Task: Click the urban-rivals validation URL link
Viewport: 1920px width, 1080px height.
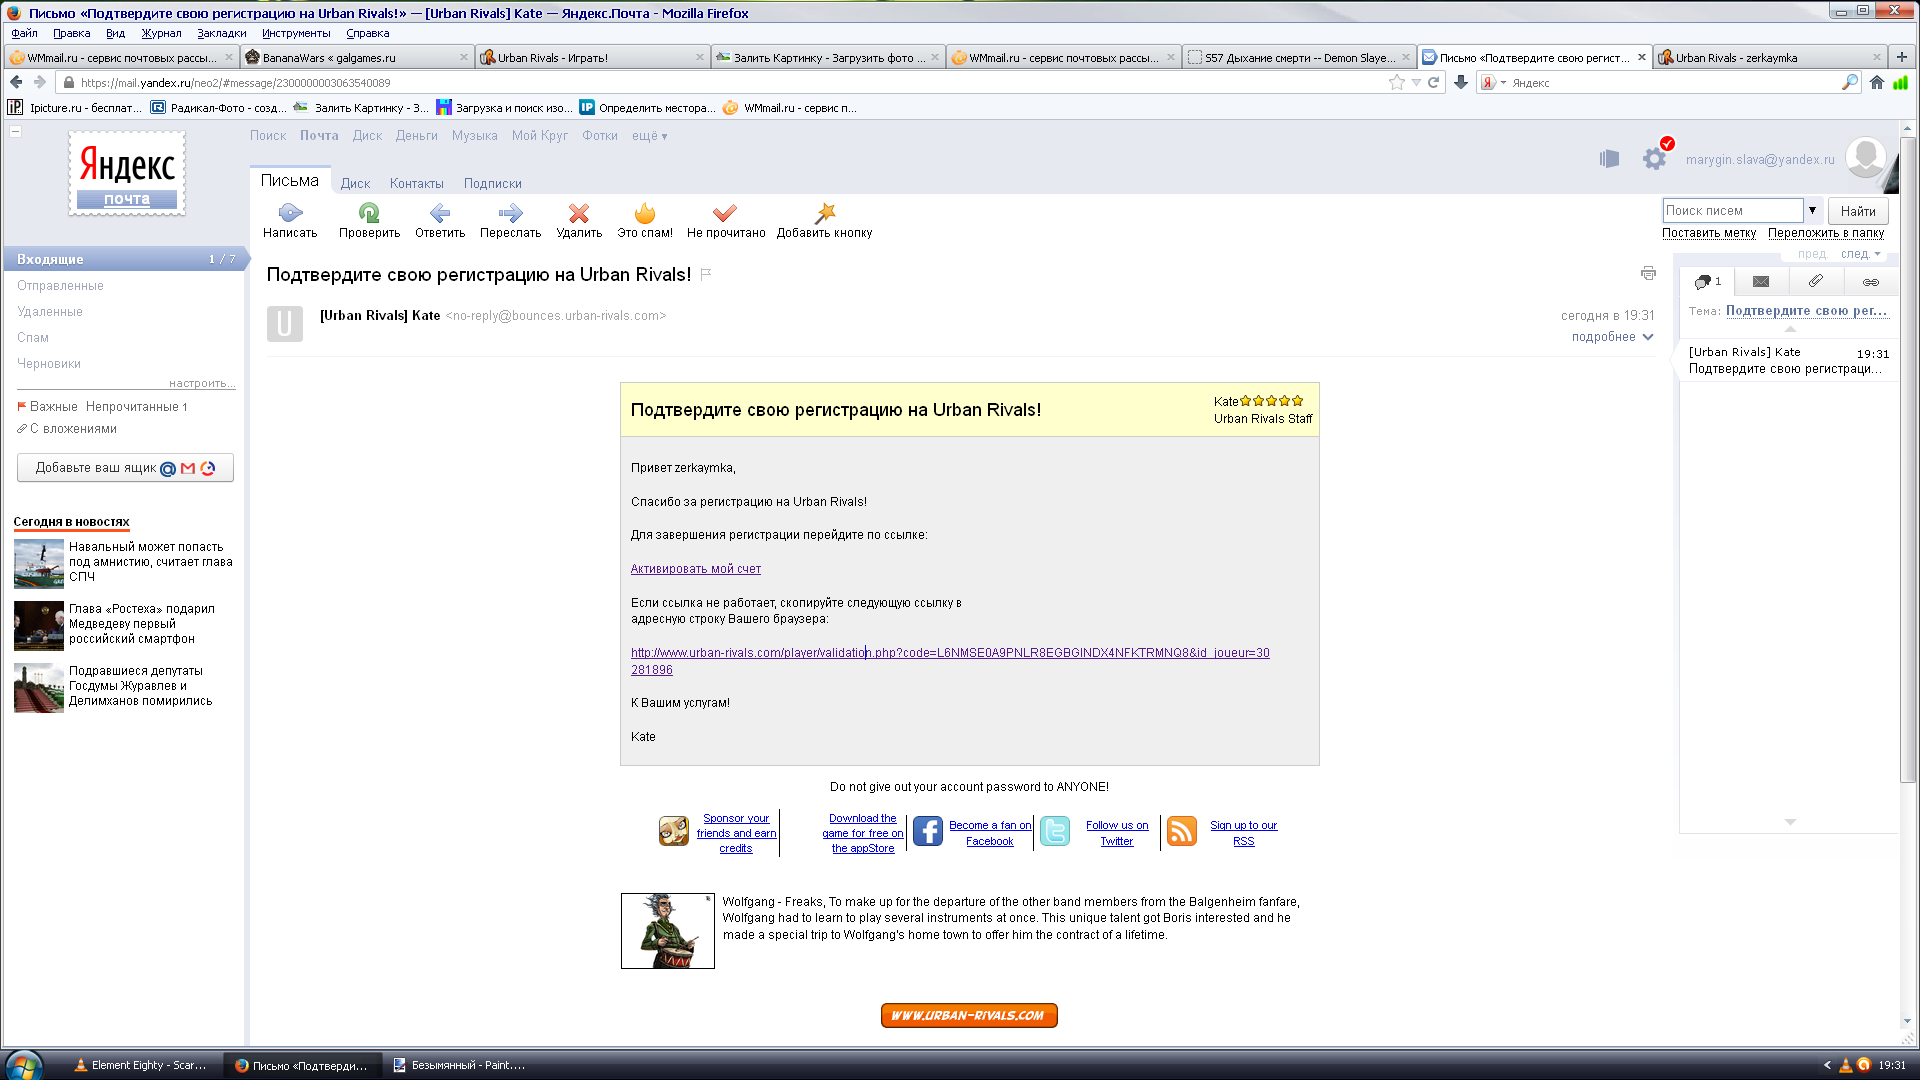Action: point(950,661)
